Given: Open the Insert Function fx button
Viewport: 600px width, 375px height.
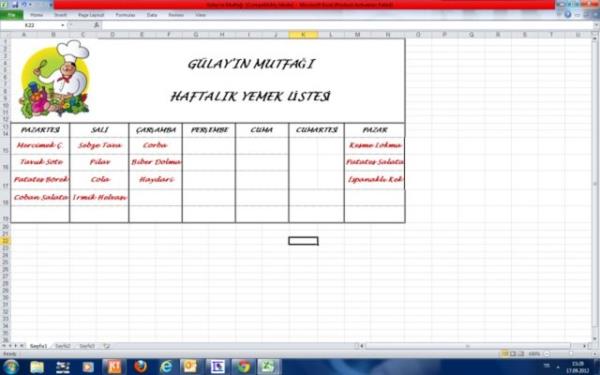Looking at the screenshot, I should [x=96, y=25].
